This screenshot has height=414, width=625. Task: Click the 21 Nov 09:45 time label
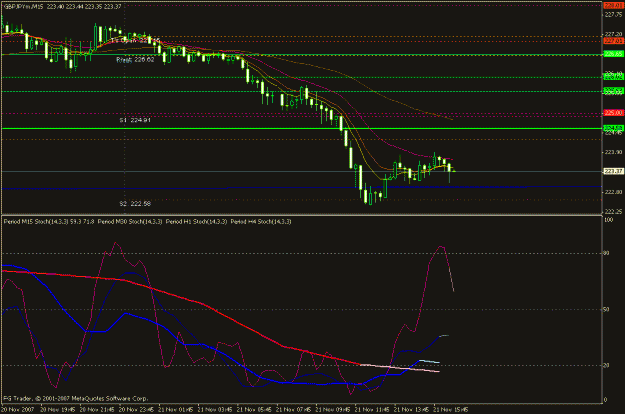tap(333, 410)
